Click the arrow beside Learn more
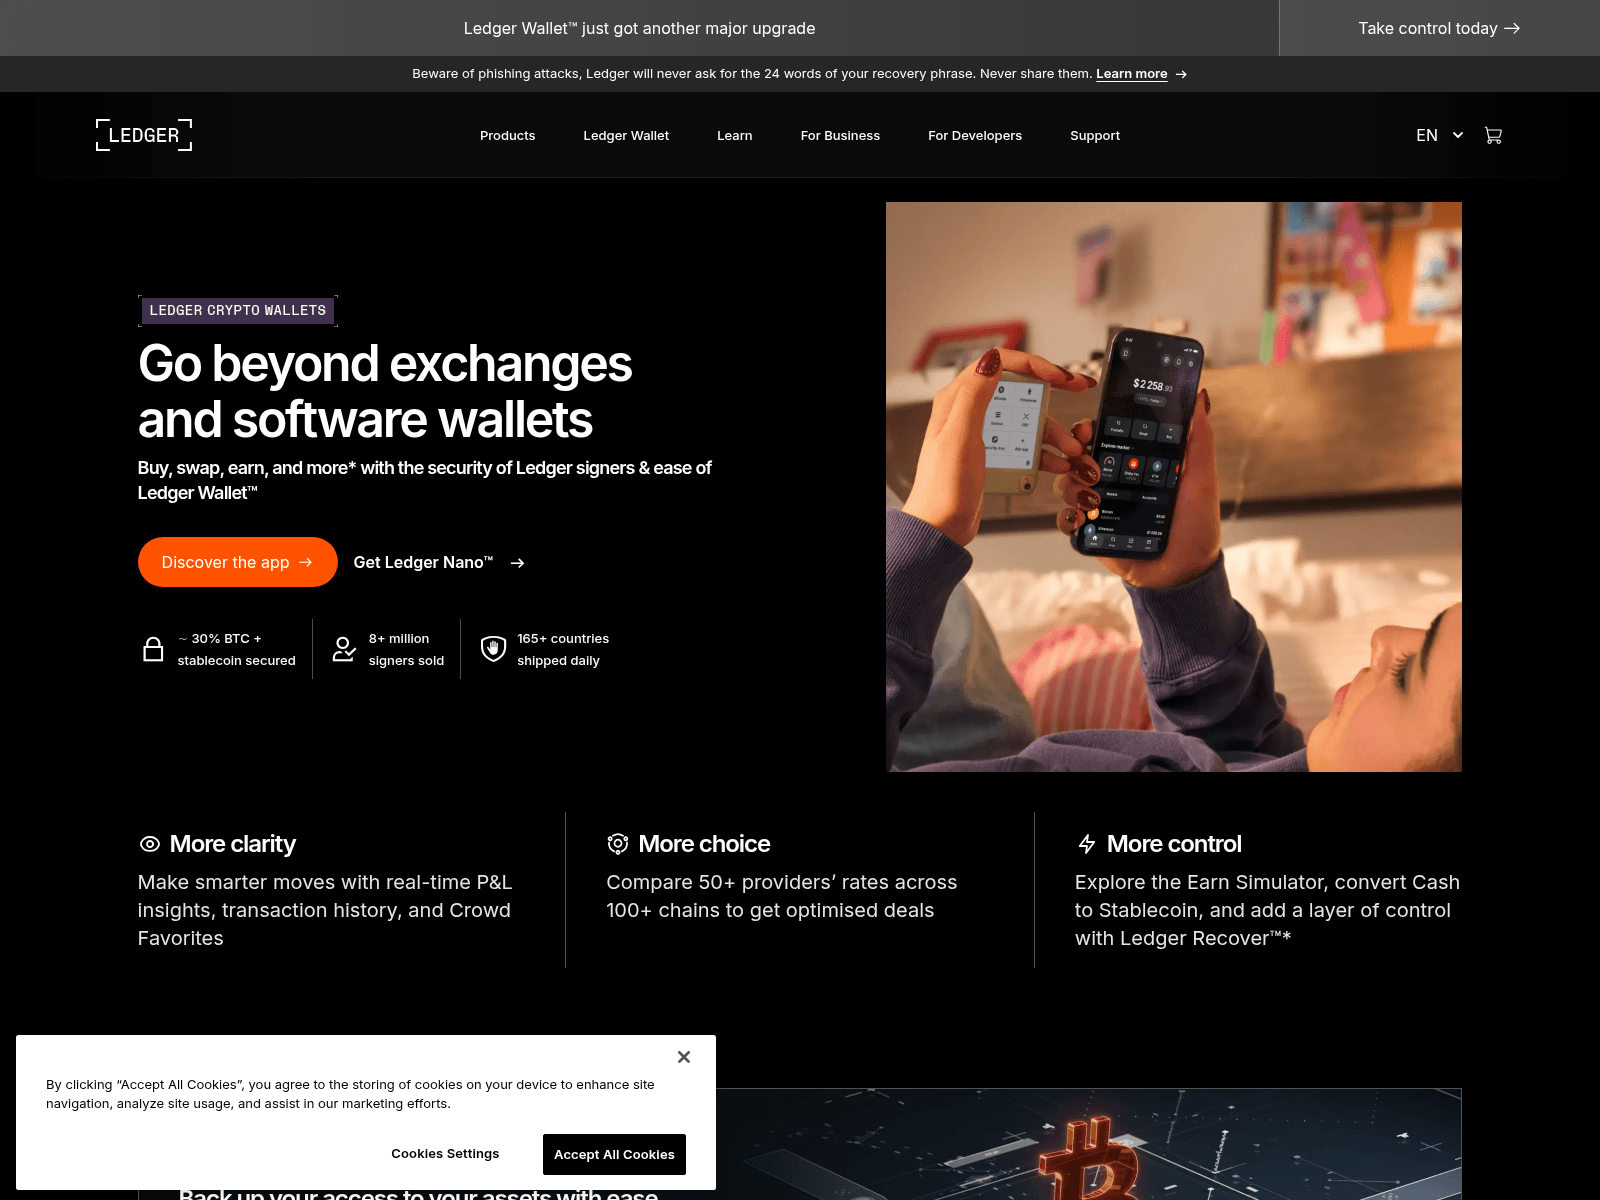The width and height of the screenshot is (1600, 1200). [1181, 74]
